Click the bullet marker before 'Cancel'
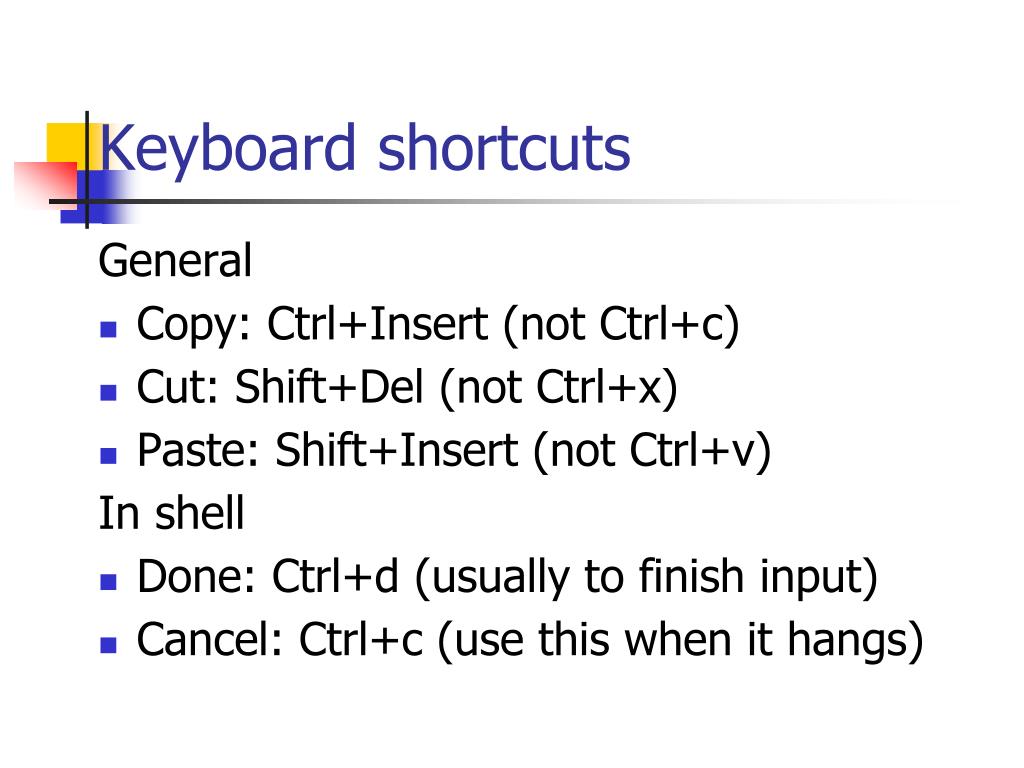This screenshot has width=1024, height=768. pos(108,645)
